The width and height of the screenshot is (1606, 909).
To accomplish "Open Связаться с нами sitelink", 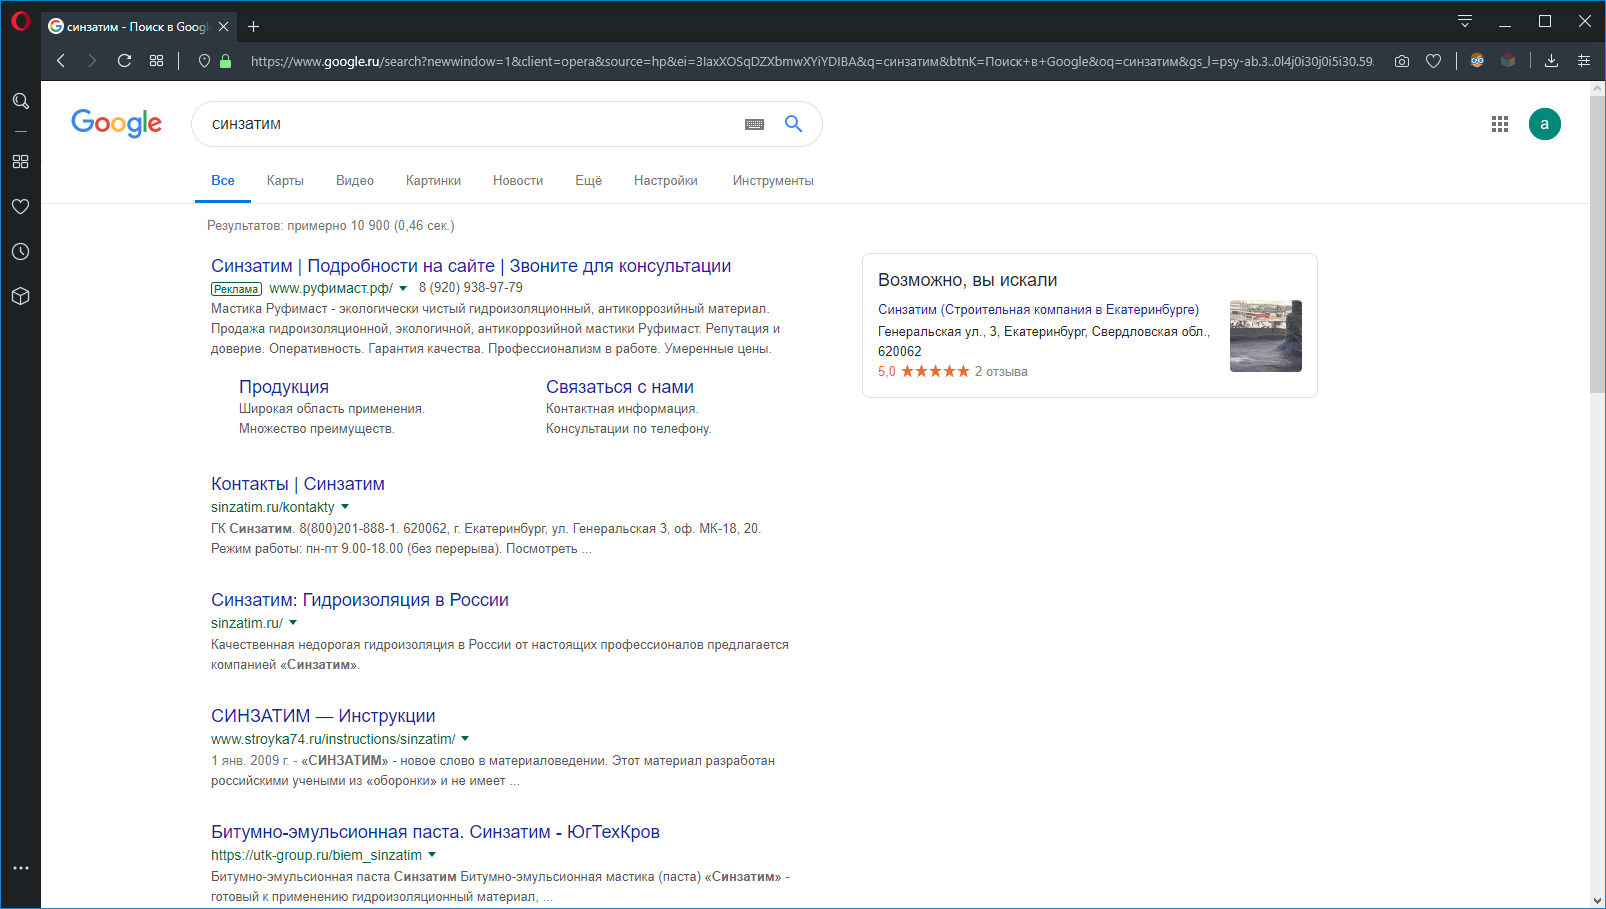I will [620, 387].
